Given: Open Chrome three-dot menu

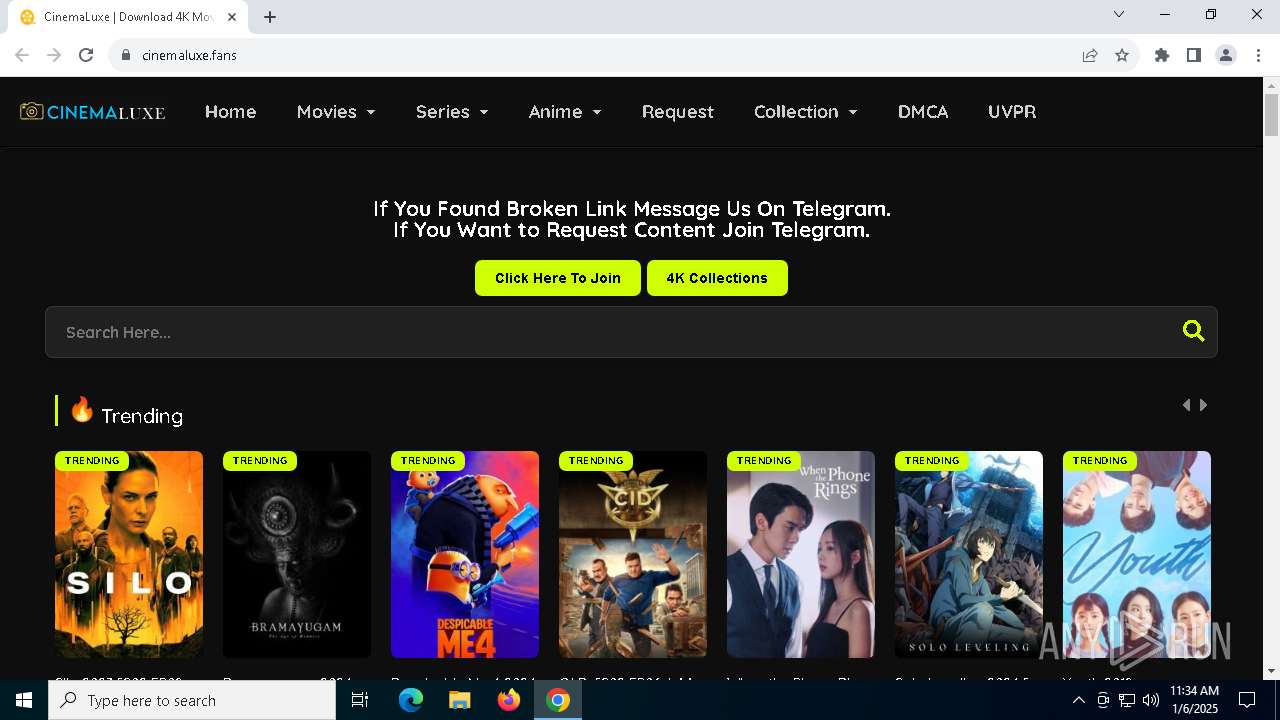Looking at the screenshot, I should click(1258, 55).
